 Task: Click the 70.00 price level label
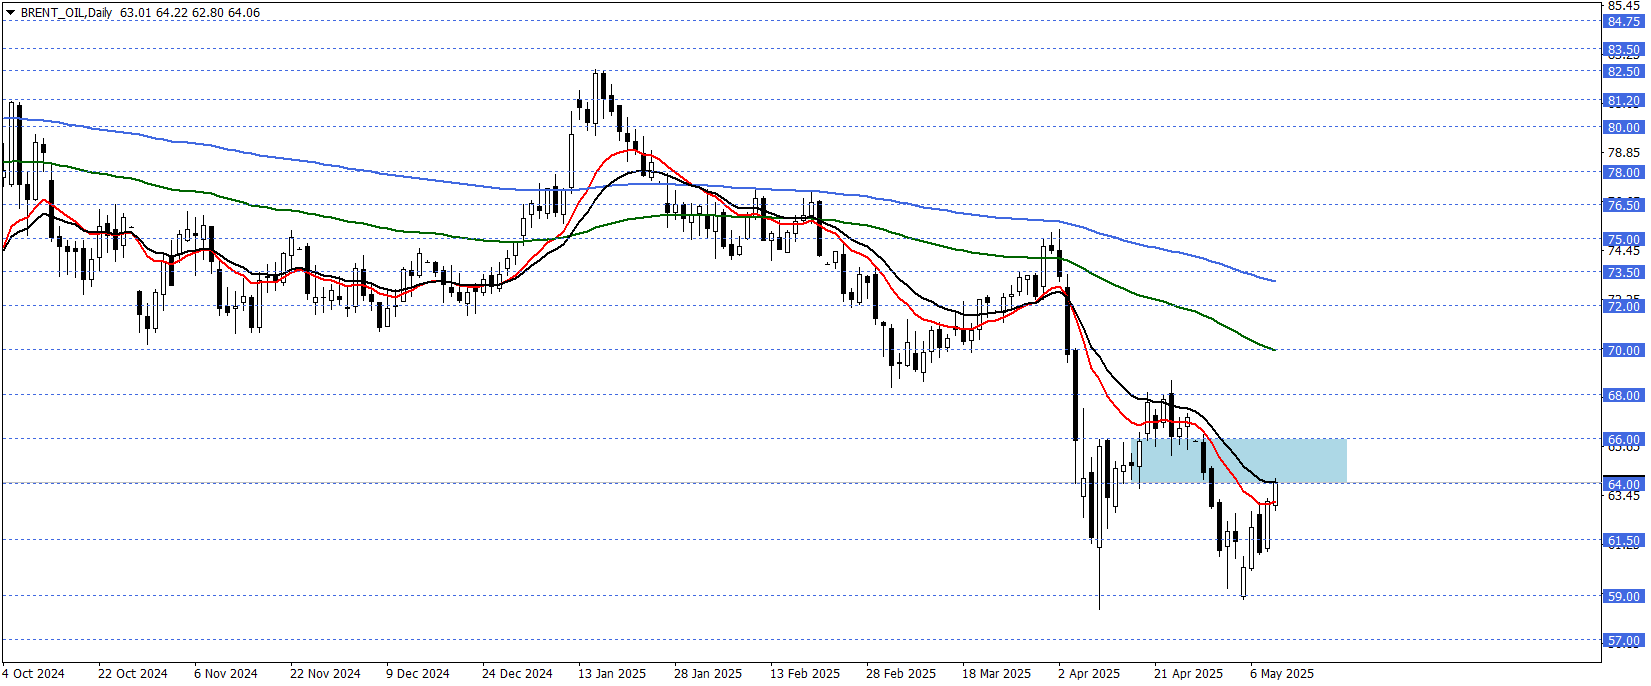point(1623,351)
